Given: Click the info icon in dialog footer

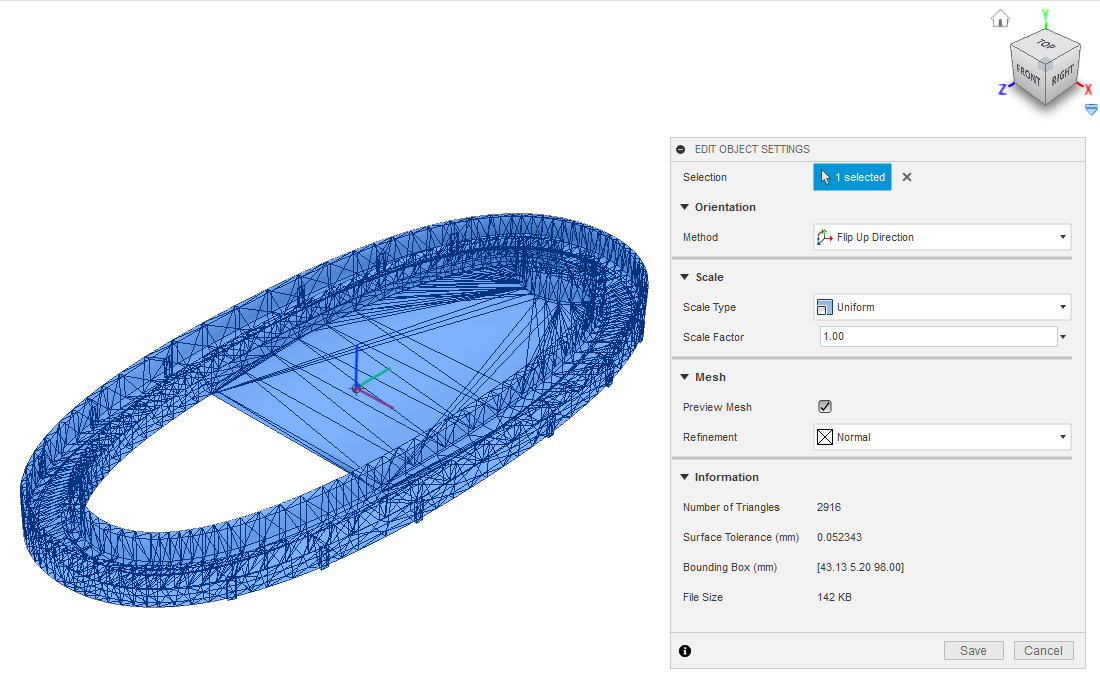Looking at the screenshot, I should (x=685, y=651).
